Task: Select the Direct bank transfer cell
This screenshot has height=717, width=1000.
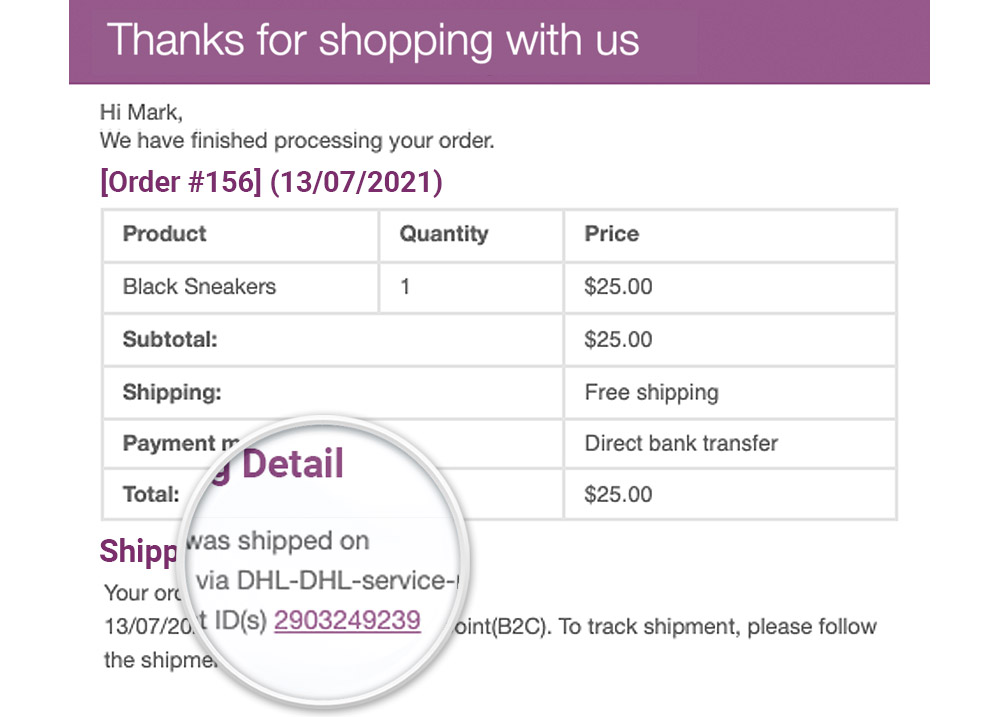Action: tap(730, 443)
